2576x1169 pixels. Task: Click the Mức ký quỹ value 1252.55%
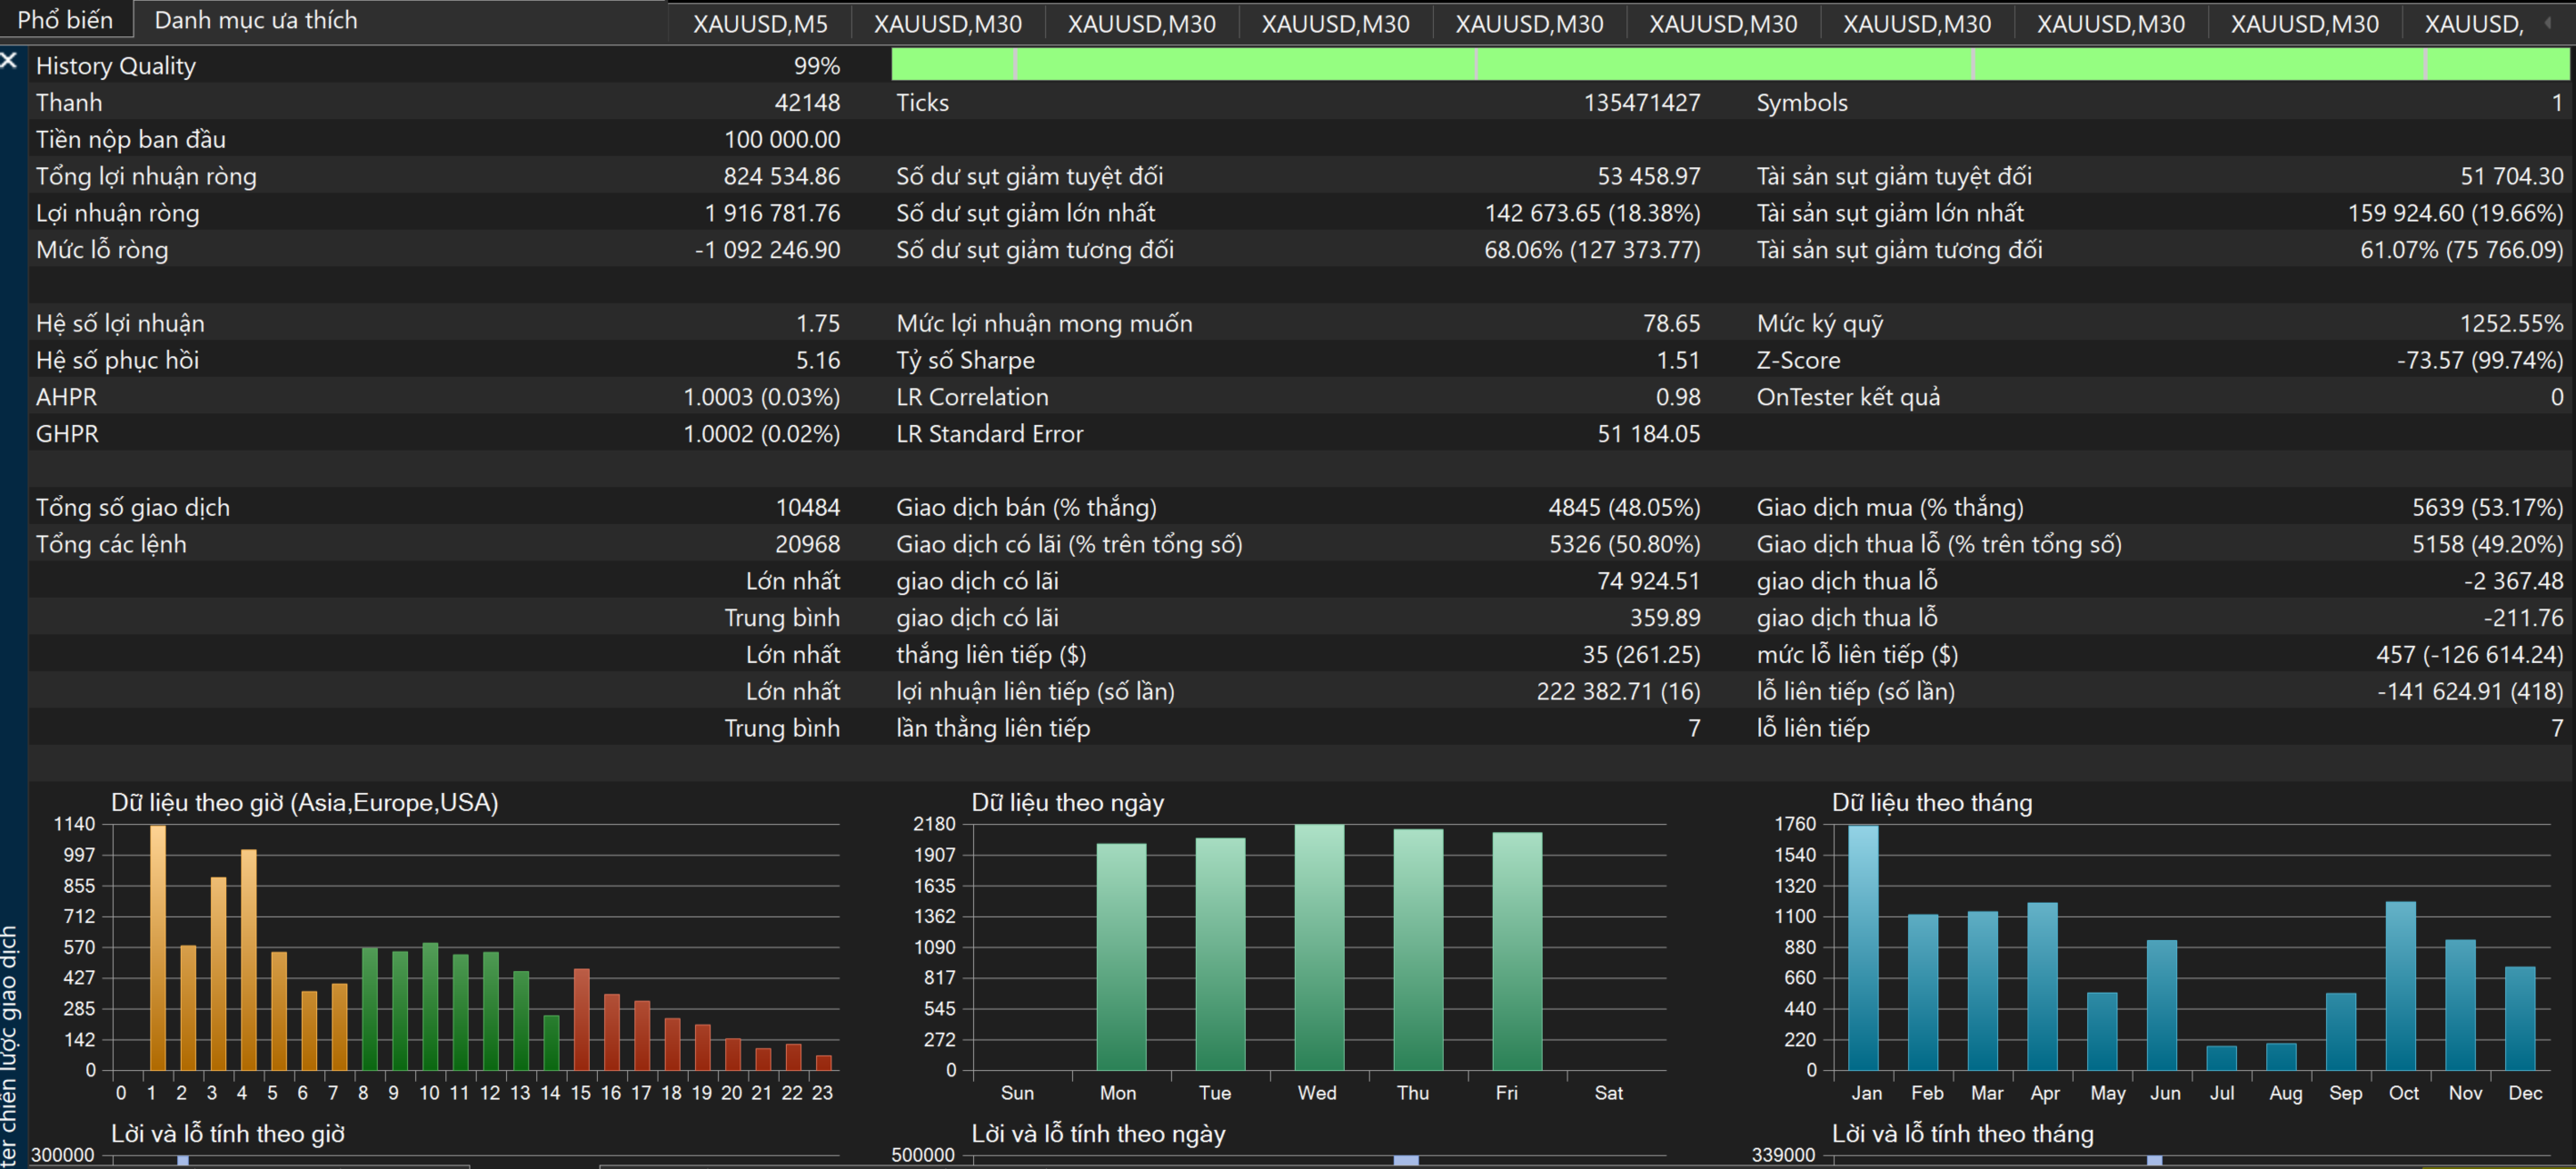point(2511,324)
